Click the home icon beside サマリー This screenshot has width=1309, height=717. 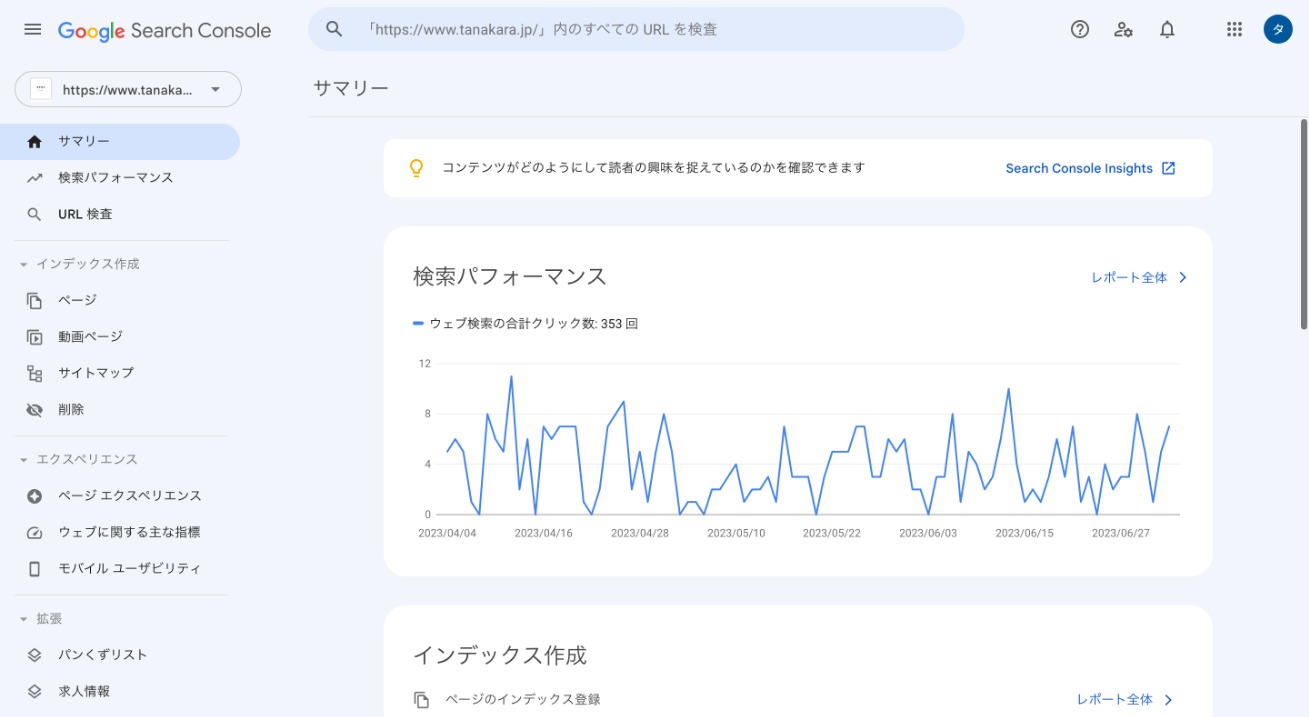(x=35, y=142)
